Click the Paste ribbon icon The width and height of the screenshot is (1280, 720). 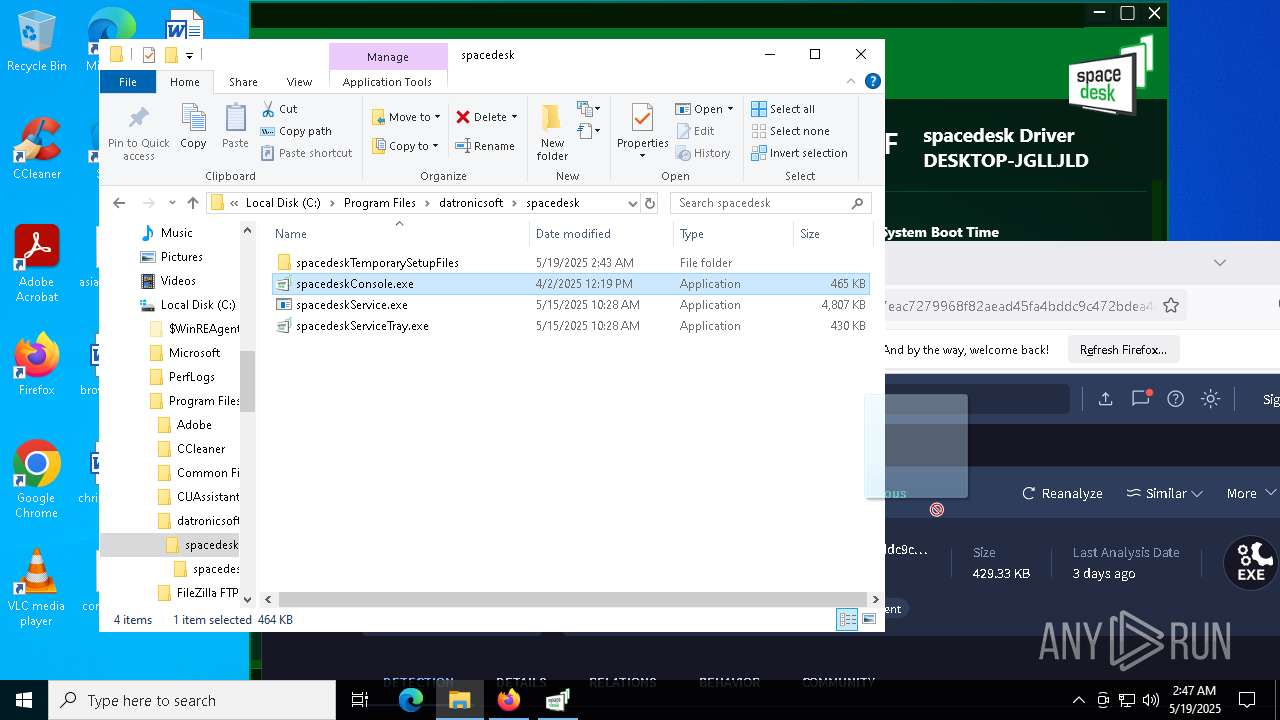coord(235,127)
